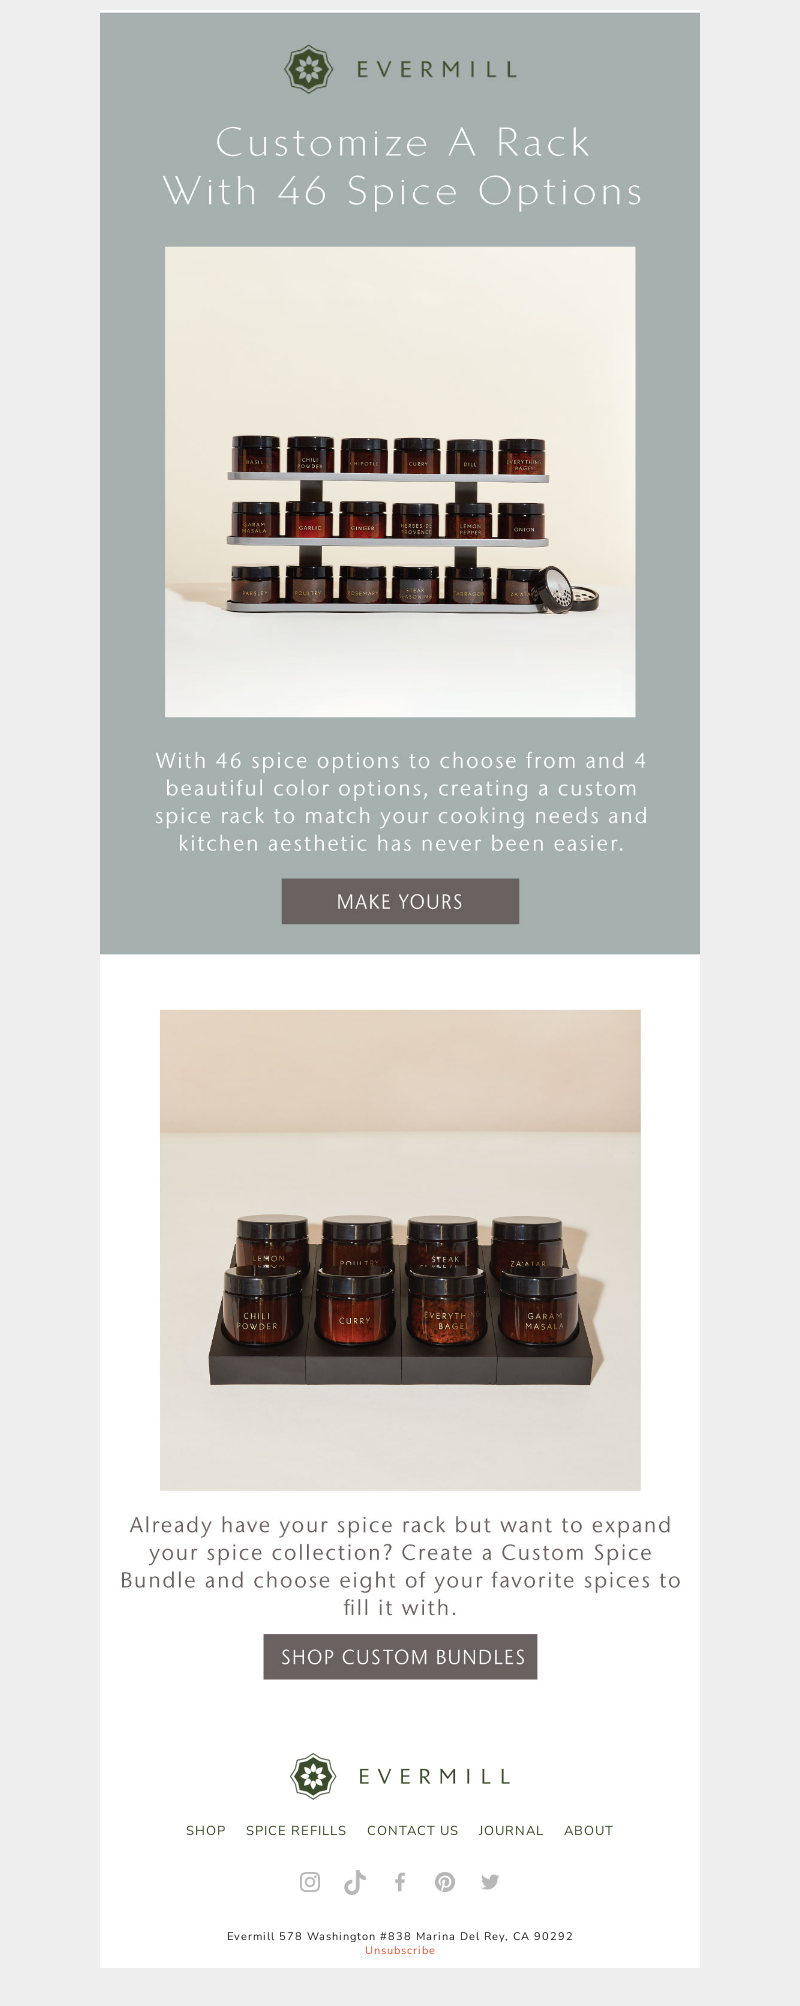The height and width of the screenshot is (2006, 800).
Task: Click the SHOP CUSTOM BUNDLES button
Action: pos(400,1656)
